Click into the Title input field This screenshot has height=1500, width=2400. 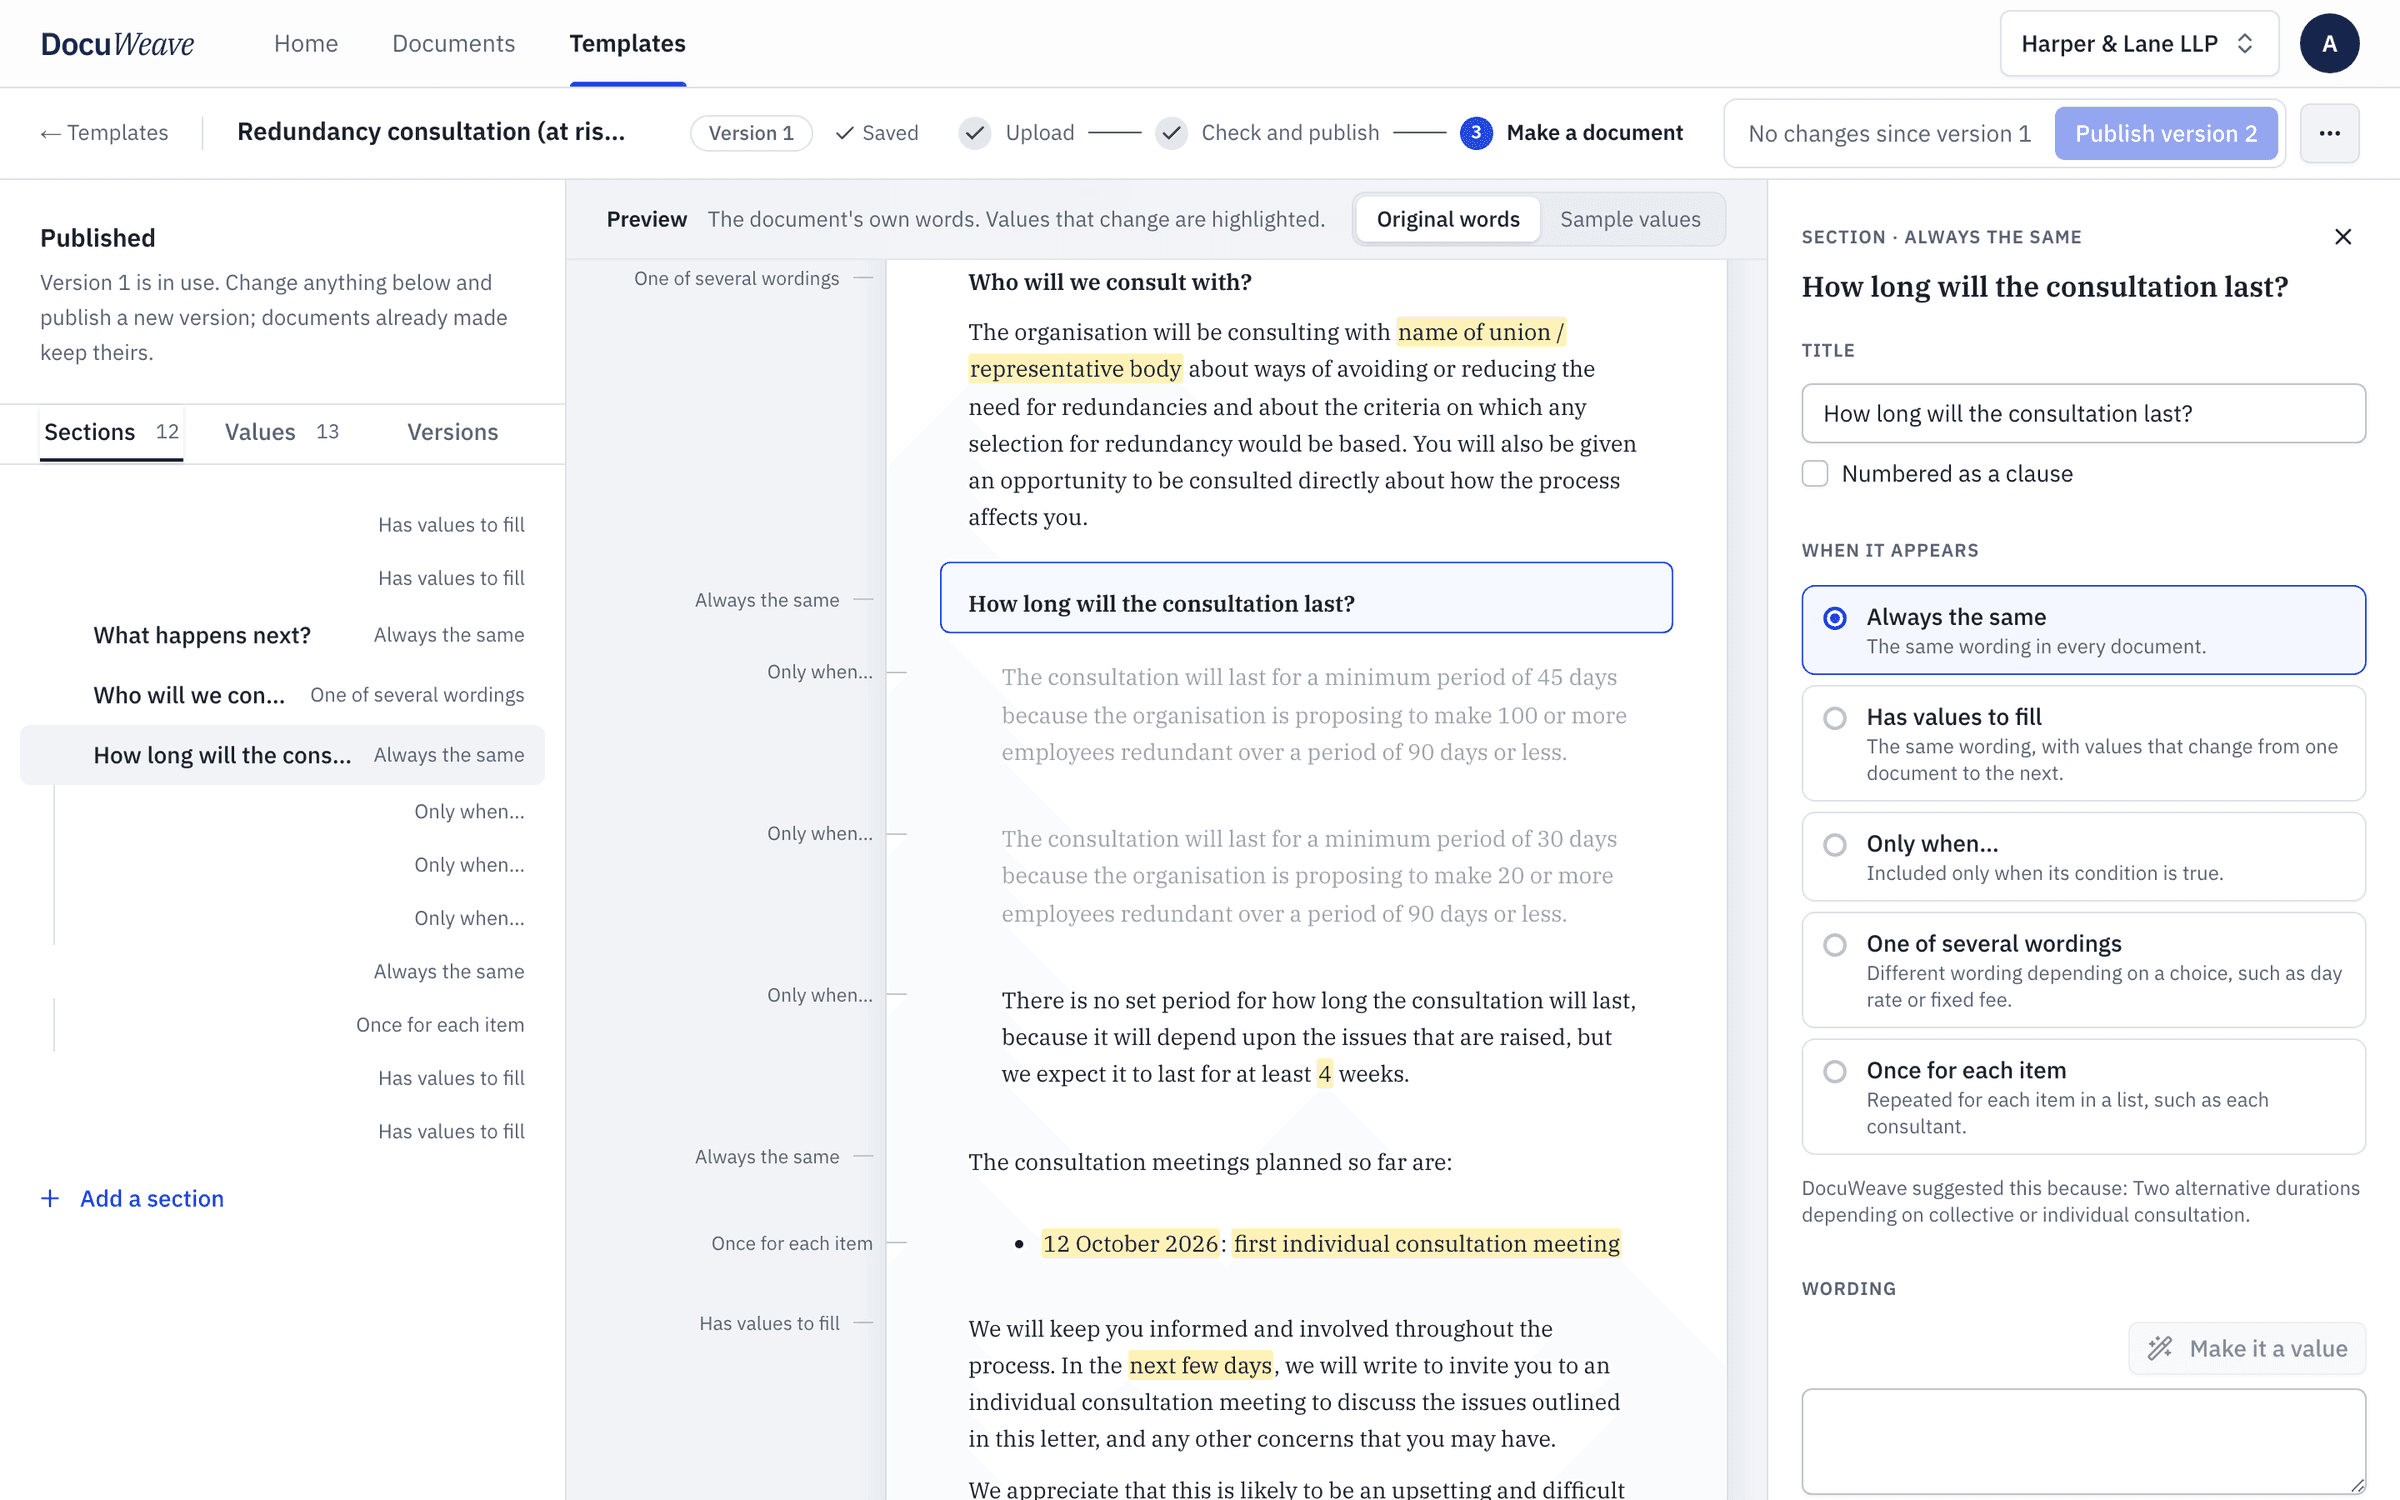tap(2083, 413)
